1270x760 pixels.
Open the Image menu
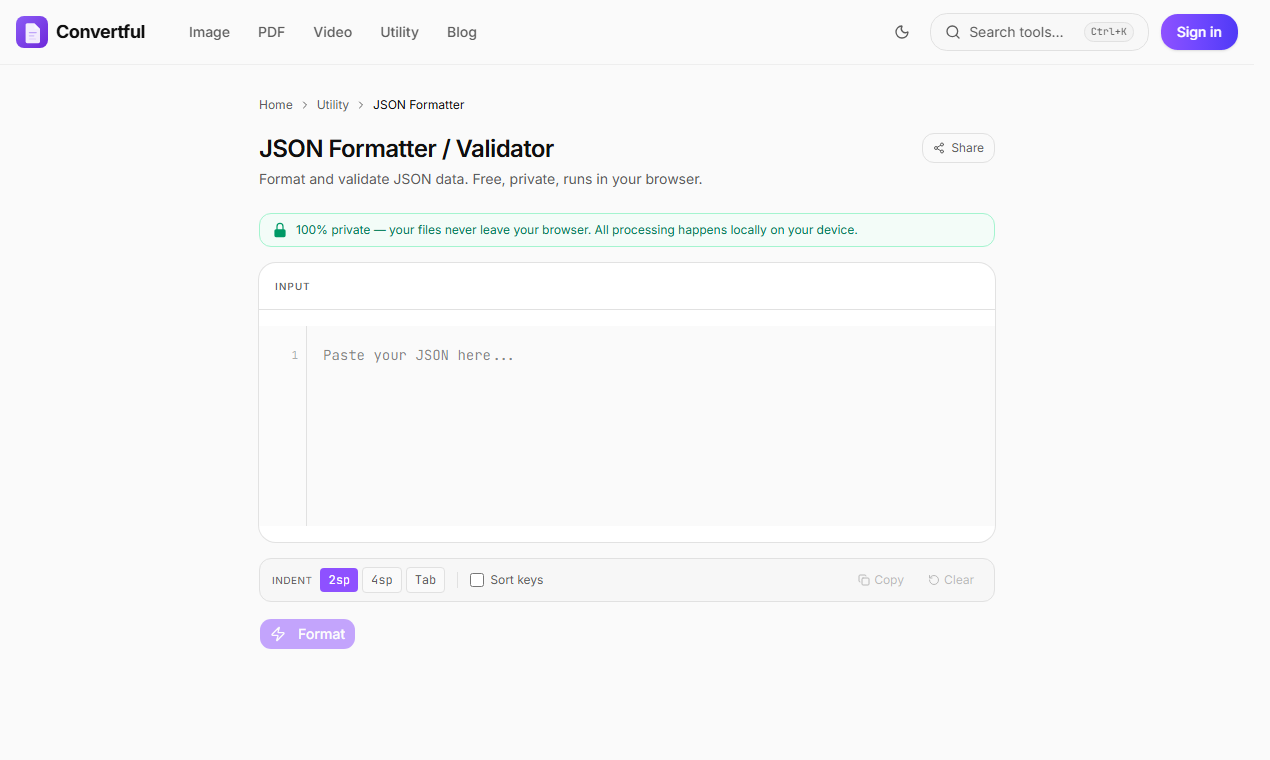point(209,32)
